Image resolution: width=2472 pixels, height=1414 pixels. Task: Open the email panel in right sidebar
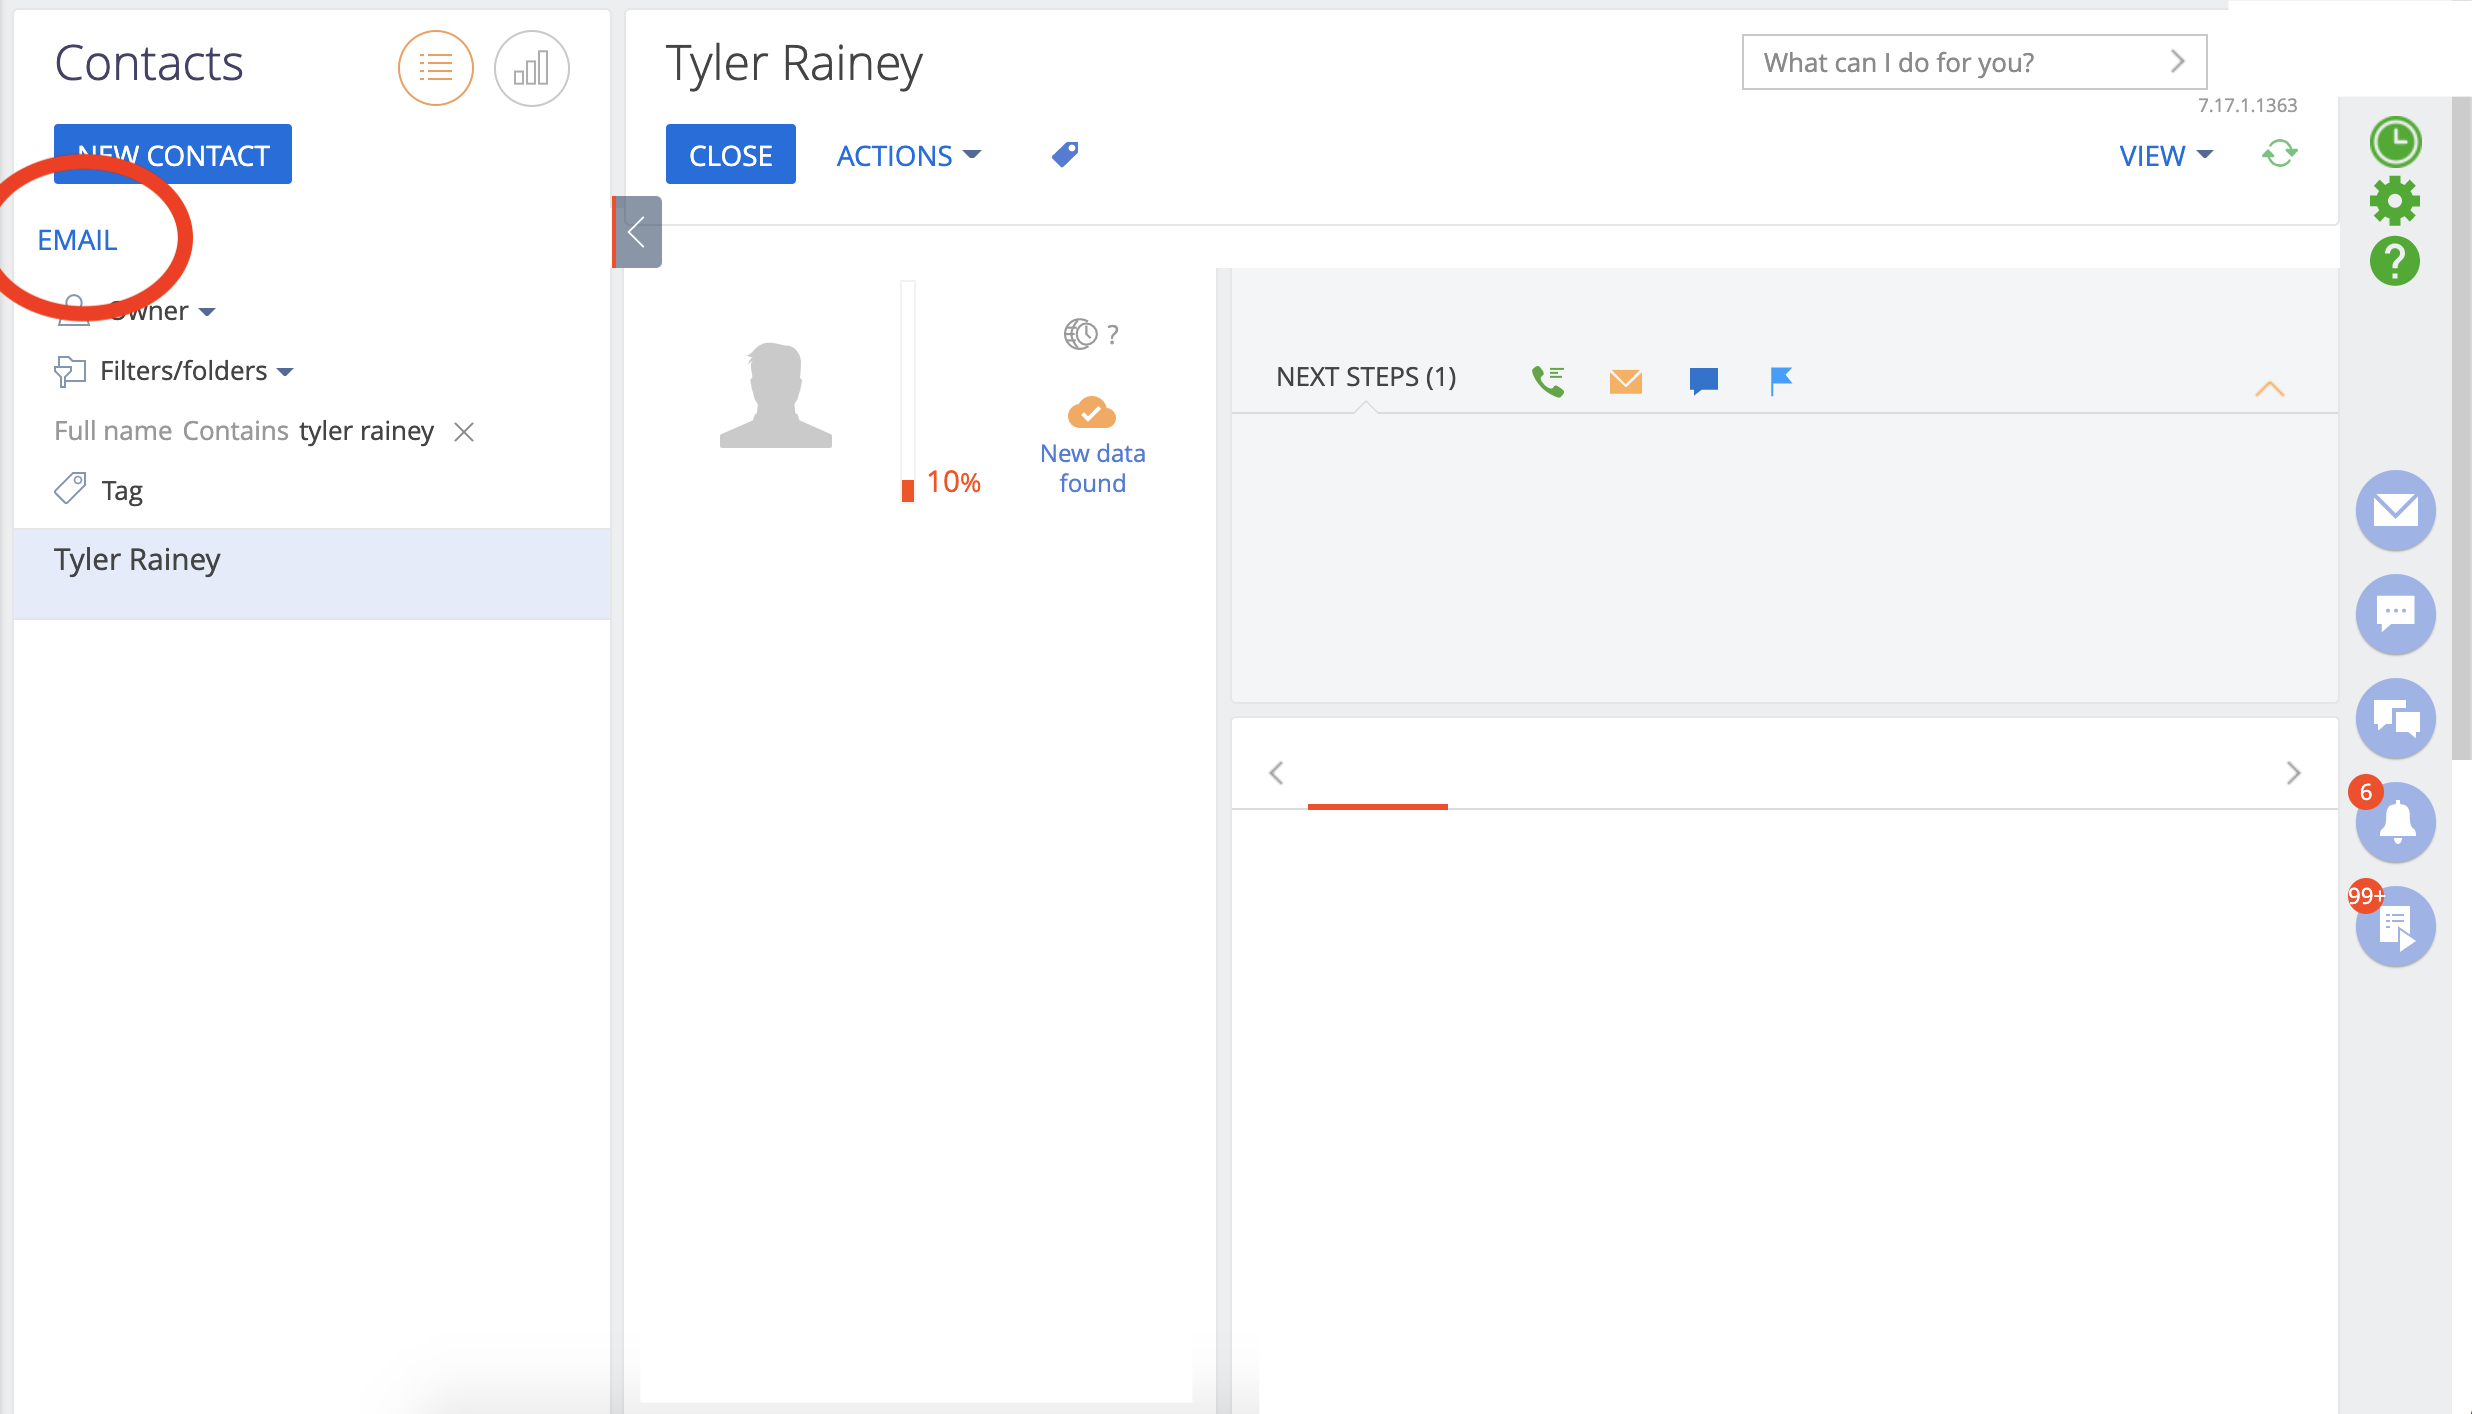[x=2396, y=510]
